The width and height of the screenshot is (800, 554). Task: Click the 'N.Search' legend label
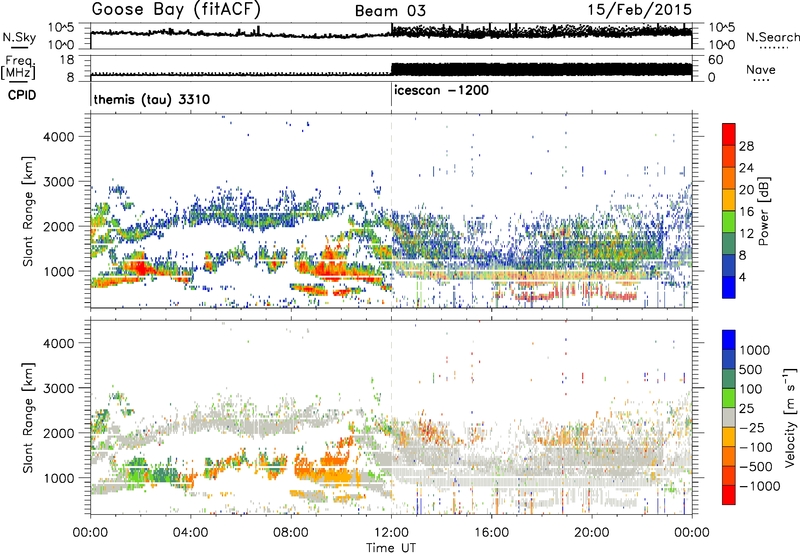[772, 37]
